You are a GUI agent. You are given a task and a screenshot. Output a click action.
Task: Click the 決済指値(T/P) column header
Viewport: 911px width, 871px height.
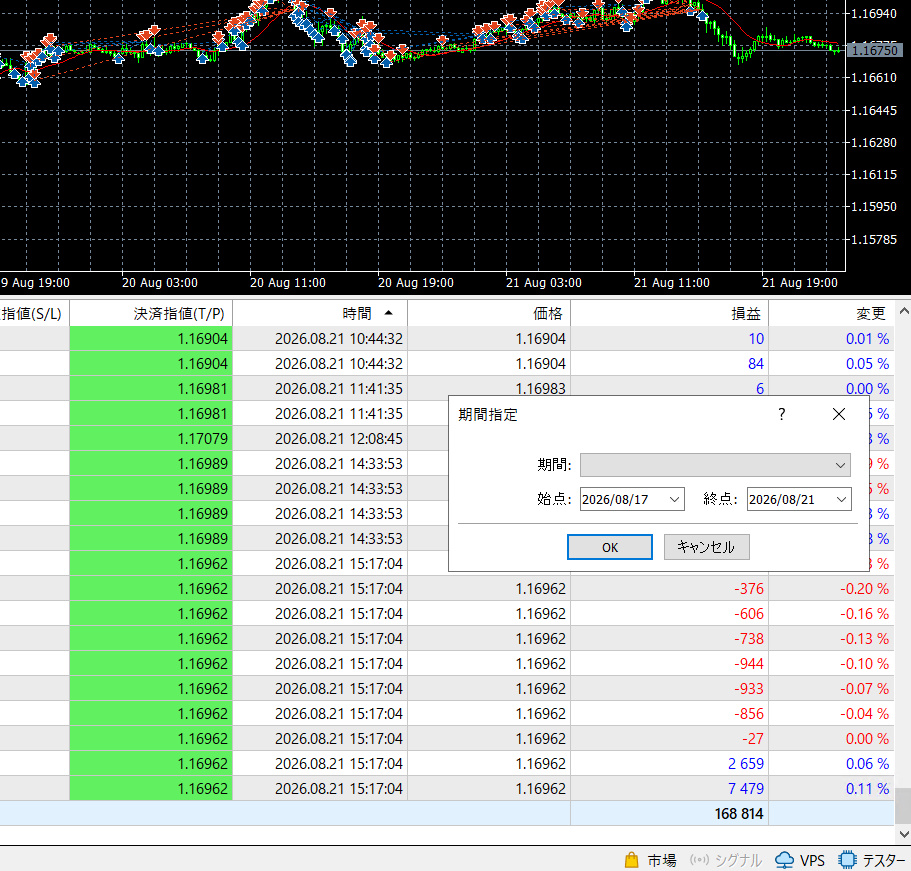[x=151, y=313]
